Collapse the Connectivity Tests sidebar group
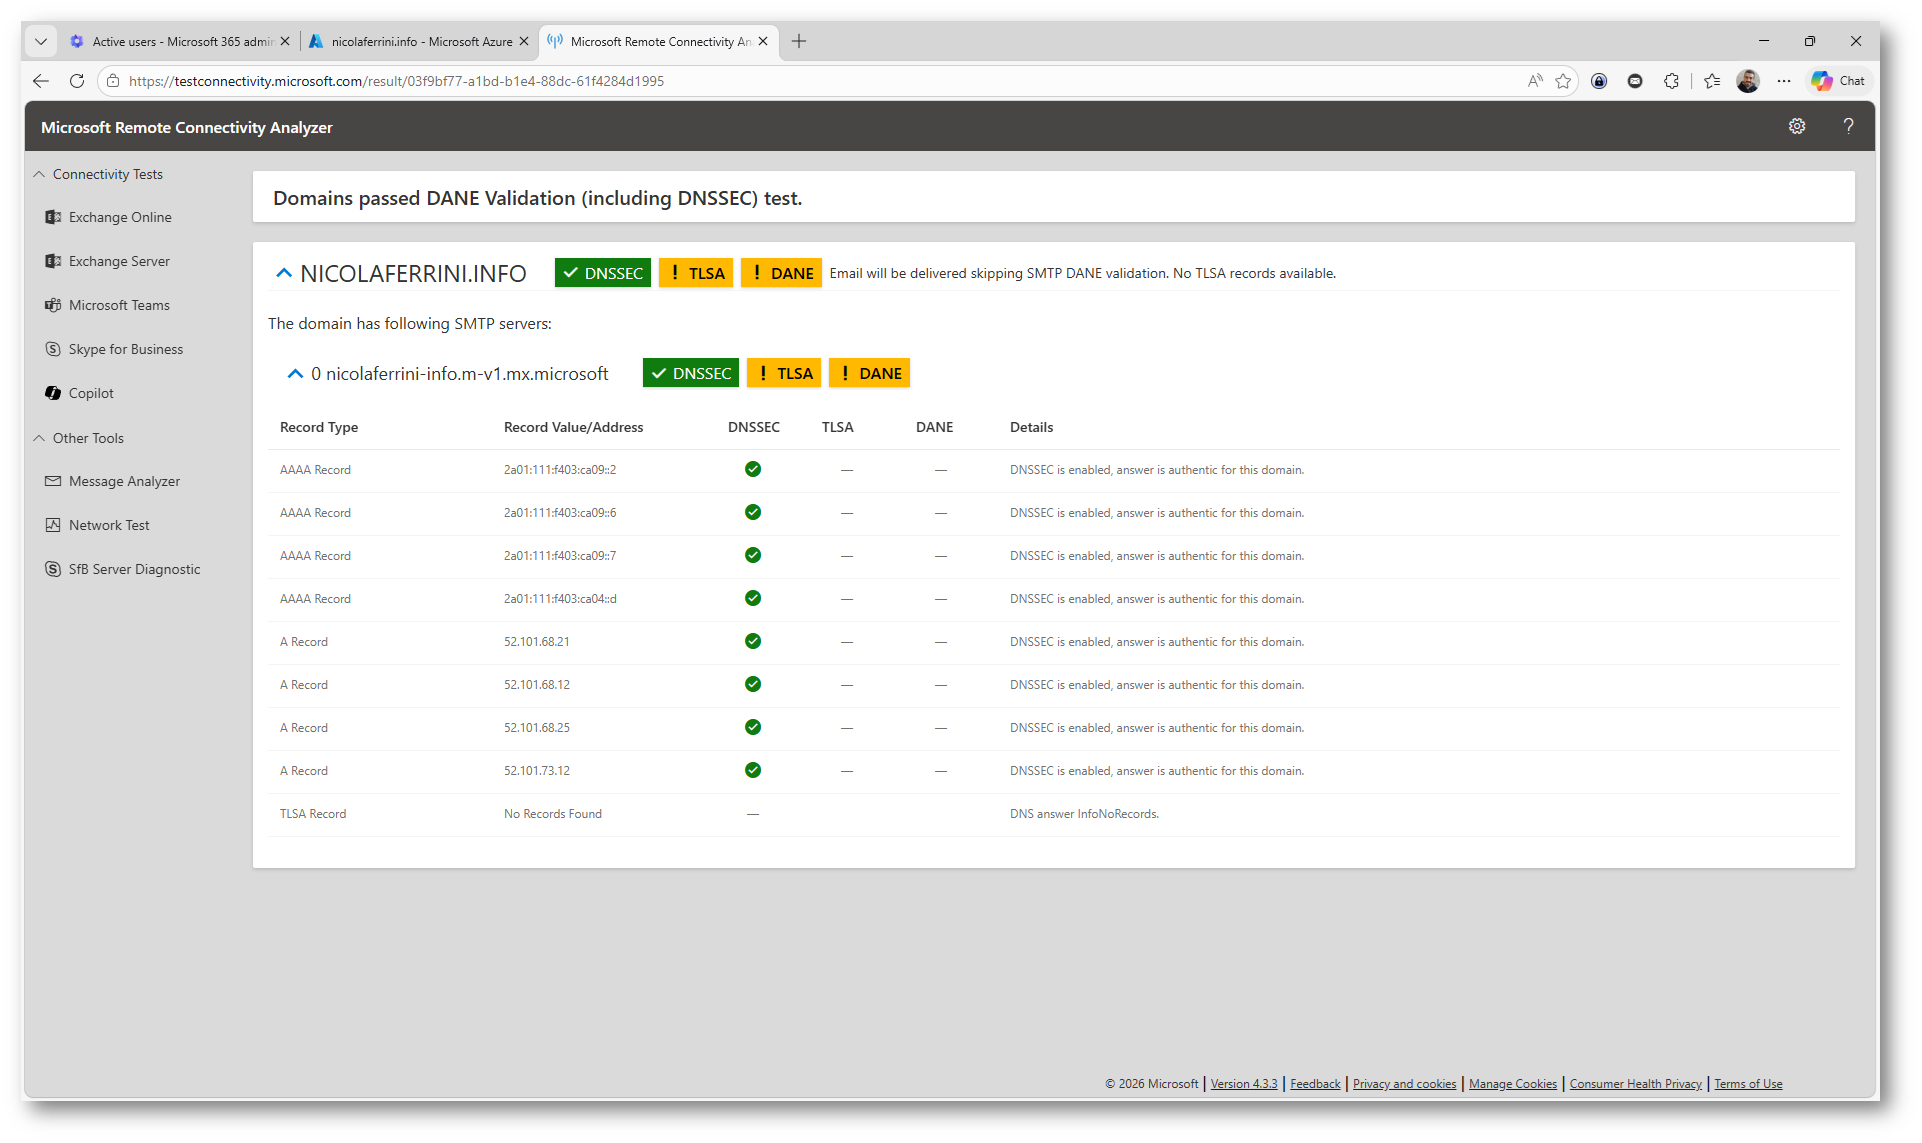Viewport: 1922px width, 1143px height. click(x=39, y=174)
